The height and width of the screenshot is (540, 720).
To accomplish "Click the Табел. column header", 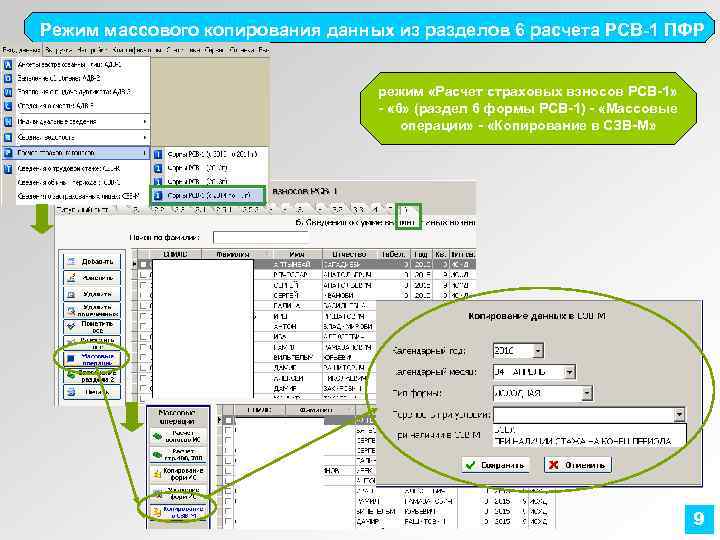I will 394,254.
